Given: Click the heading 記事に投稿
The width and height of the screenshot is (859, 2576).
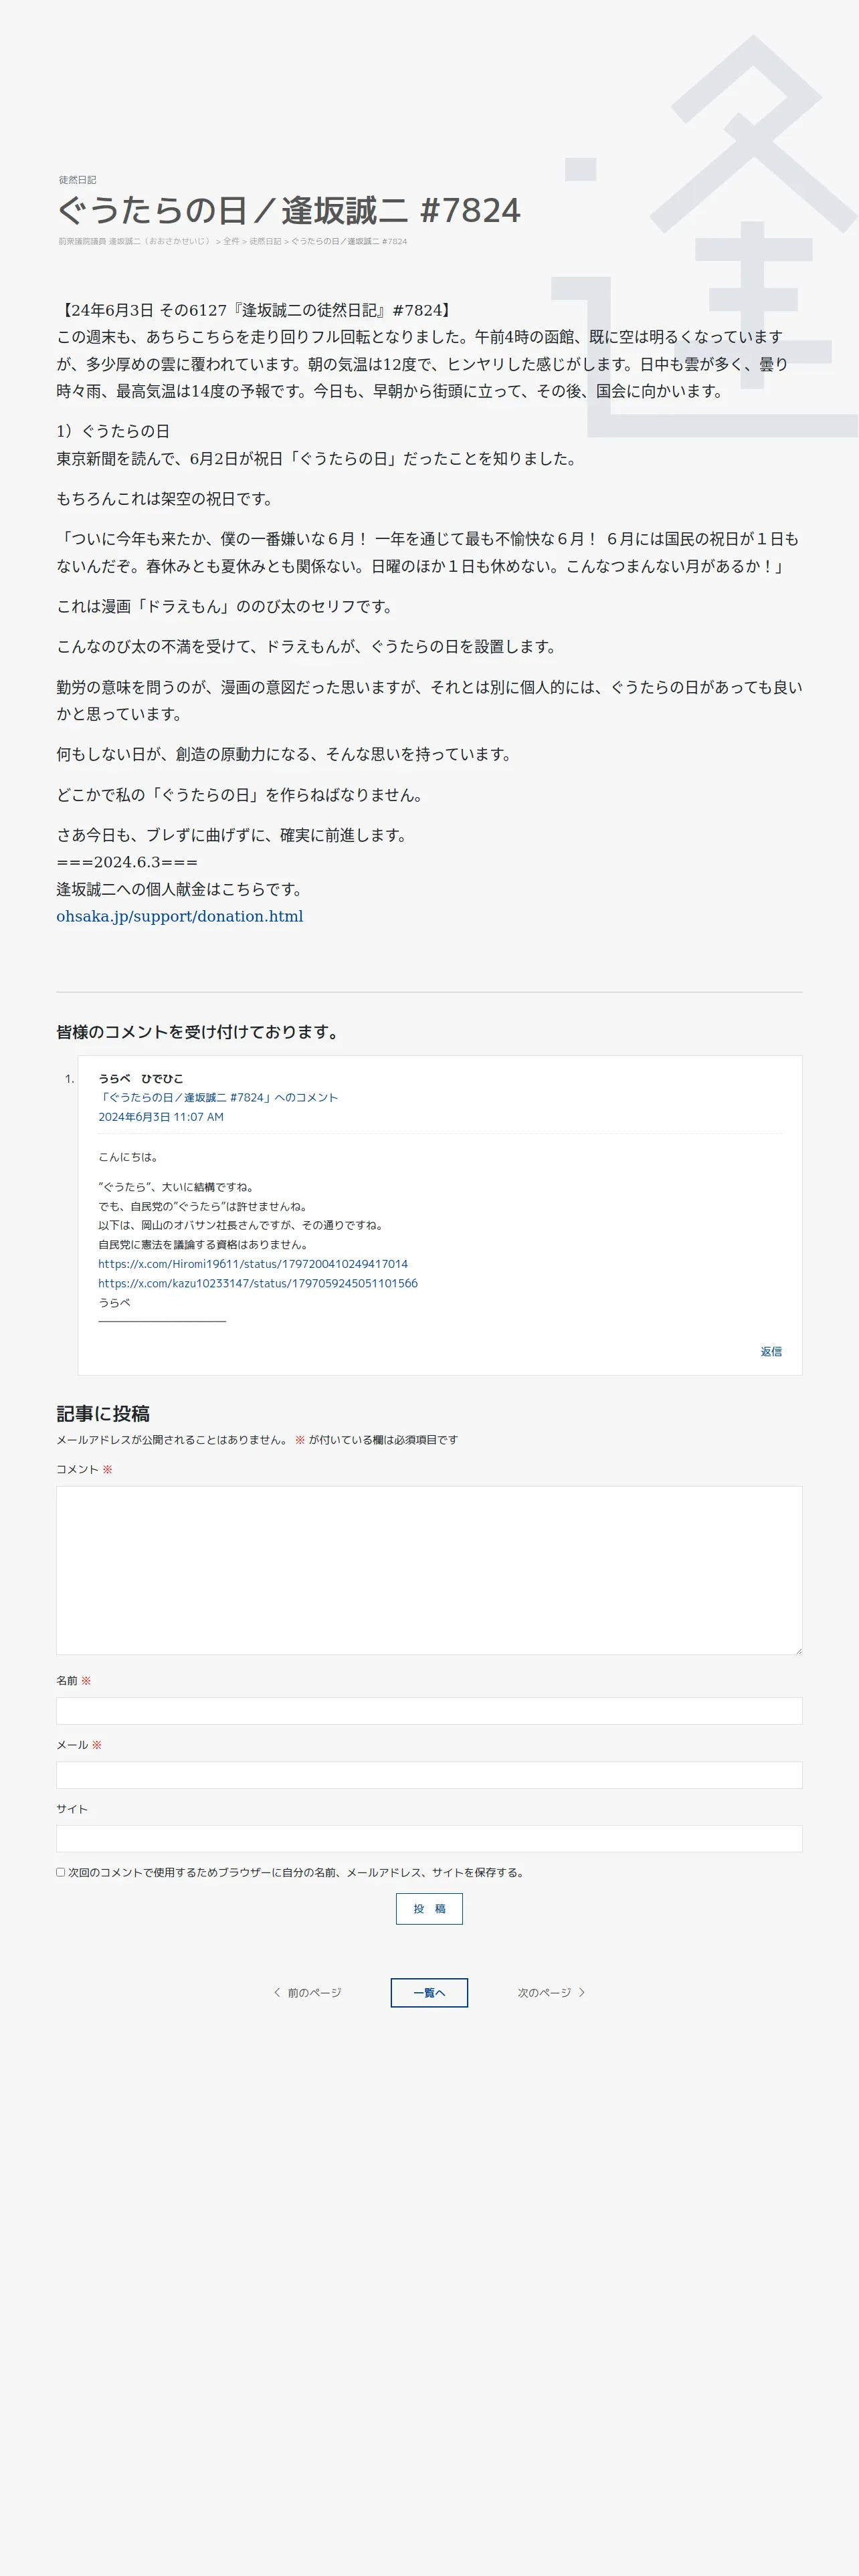Looking at the screenshot, I should pyautogui.click(x=103, y=1413).
